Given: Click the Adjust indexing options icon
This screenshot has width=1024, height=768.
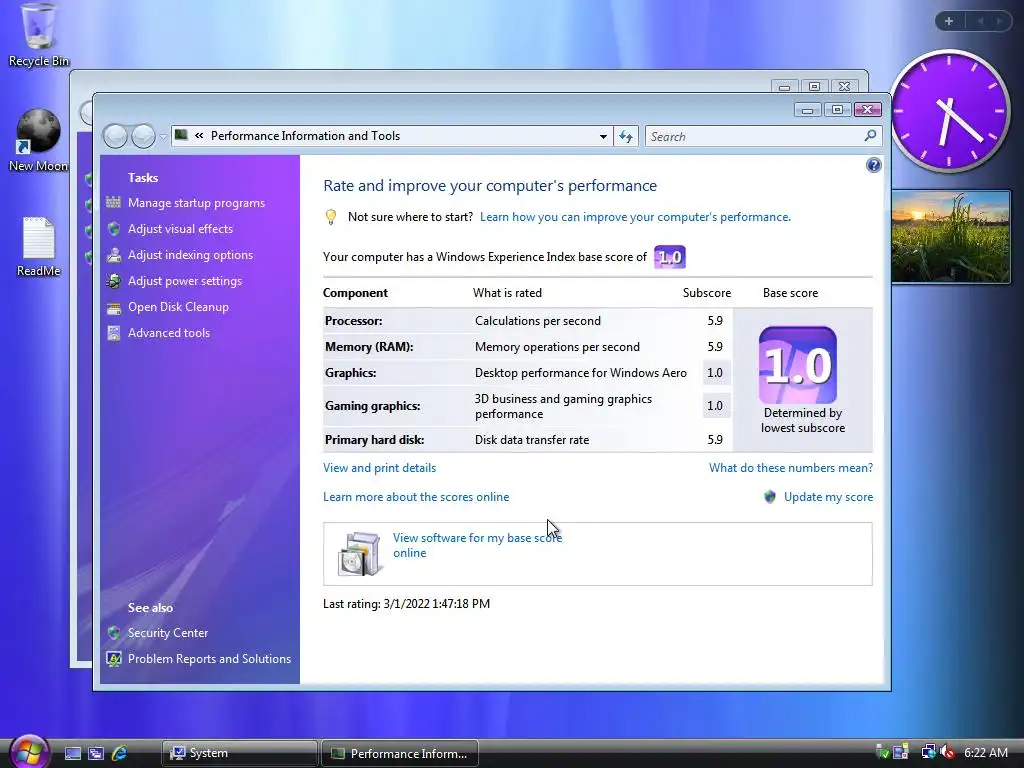Looking at the screenshot, I should pos(114,255).
